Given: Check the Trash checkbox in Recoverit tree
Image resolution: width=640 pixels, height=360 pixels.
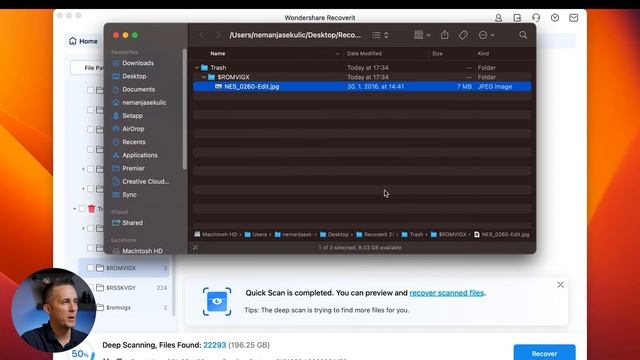Looking at the screenshot, I should tap(82, 209).
